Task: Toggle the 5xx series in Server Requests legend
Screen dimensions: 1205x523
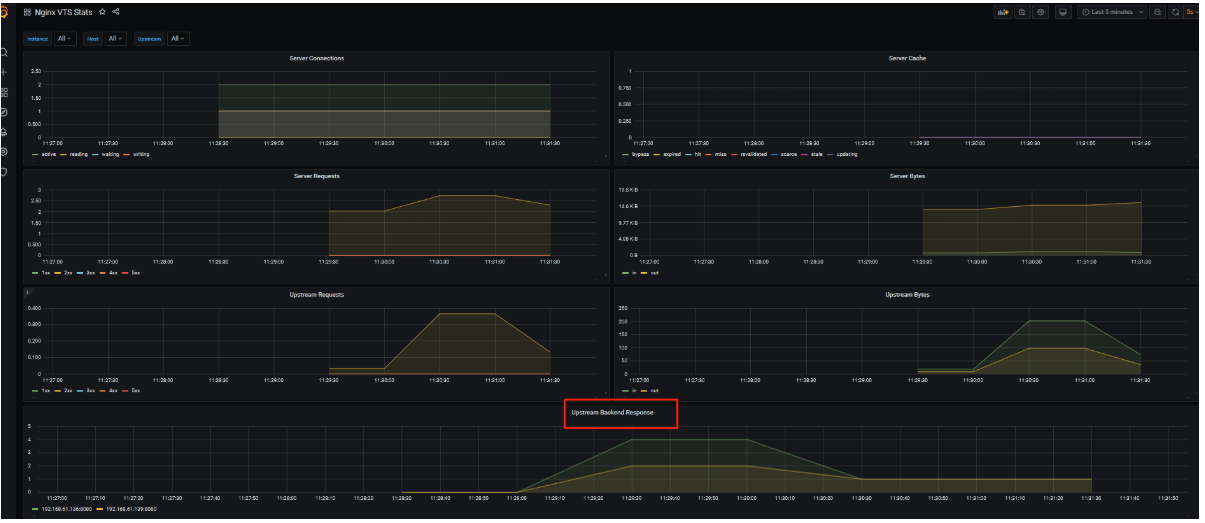Action: (134, 272)
